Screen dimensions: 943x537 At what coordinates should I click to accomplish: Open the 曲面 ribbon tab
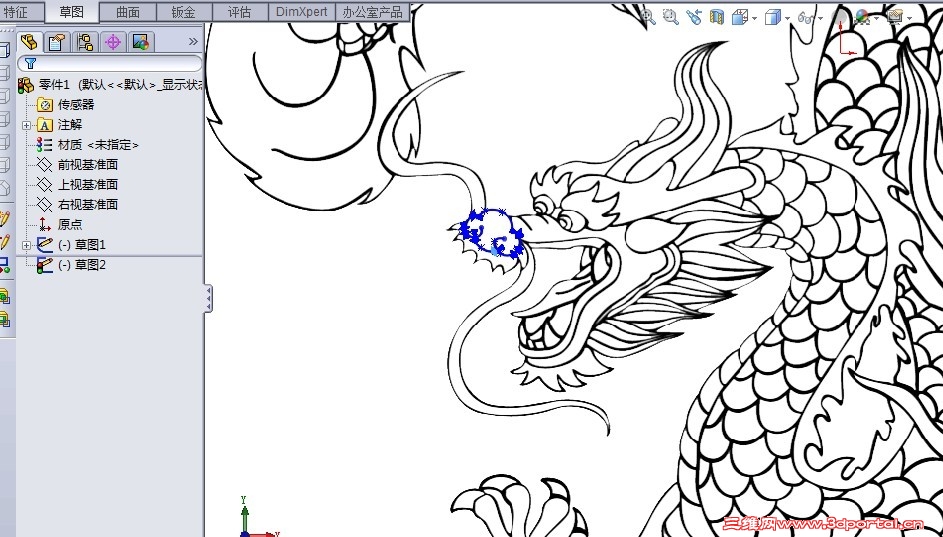point(127,12)
